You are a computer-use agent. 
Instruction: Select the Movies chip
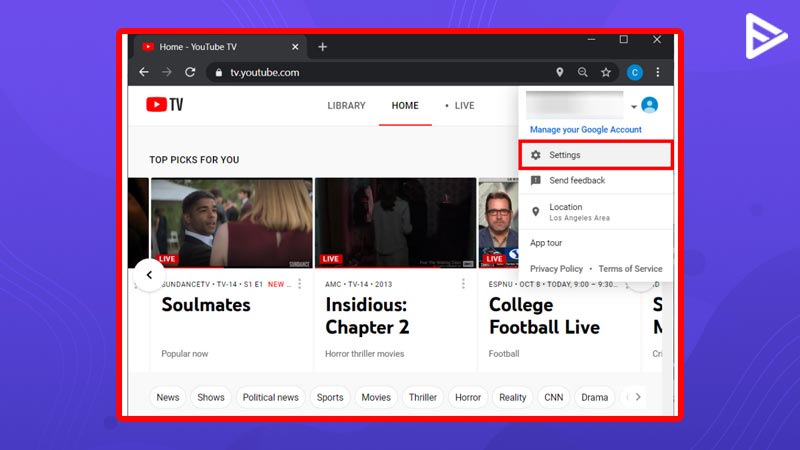click(x=376, y=397)
